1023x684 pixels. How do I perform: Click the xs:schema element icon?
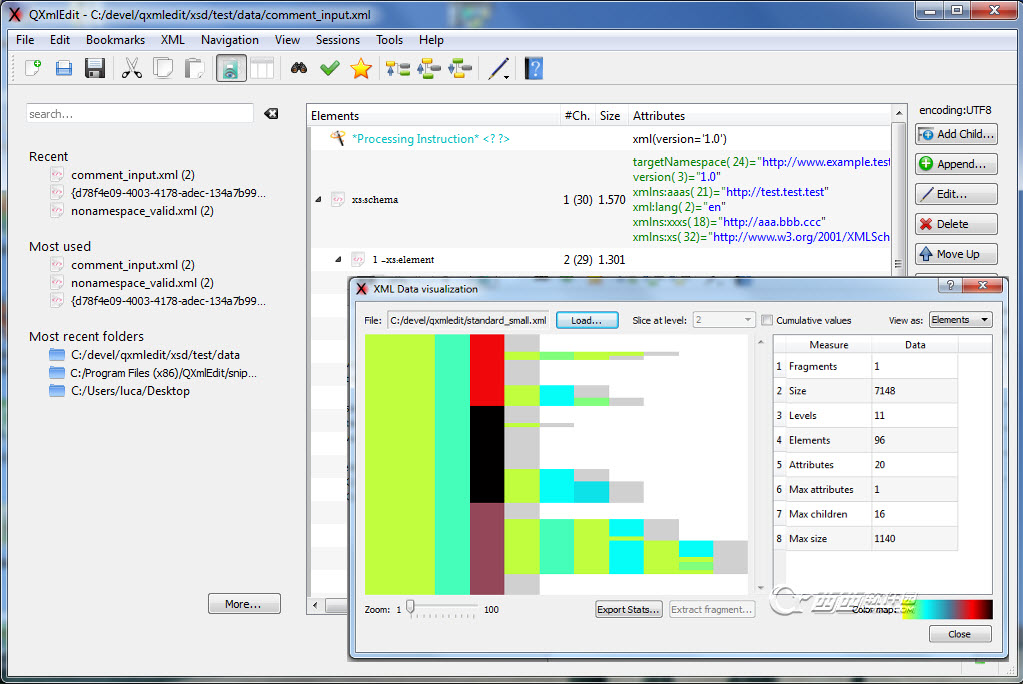tap(338, 199)
